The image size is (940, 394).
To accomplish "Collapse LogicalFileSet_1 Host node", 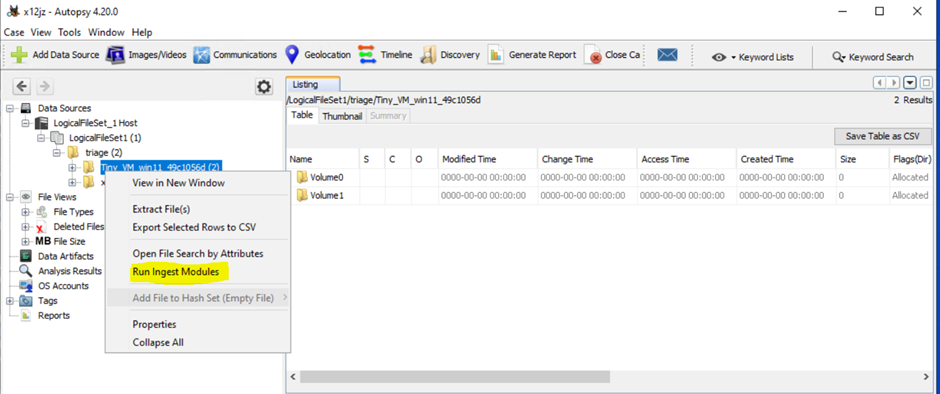I will pyautogui.click(x=26, y=123).
